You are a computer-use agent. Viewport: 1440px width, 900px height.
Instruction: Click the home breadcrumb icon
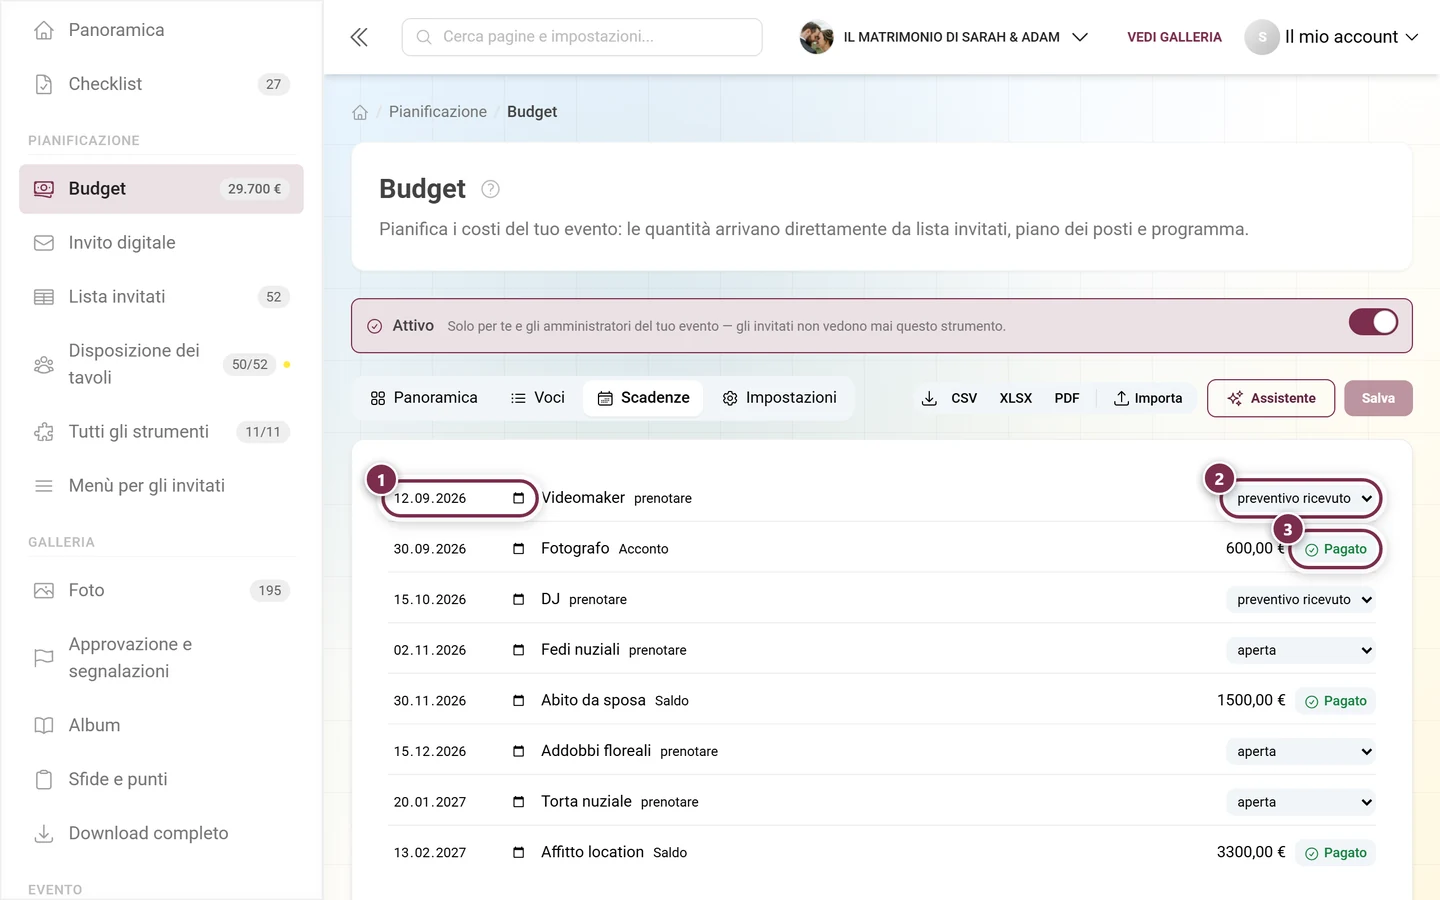[x=360, y=112]
